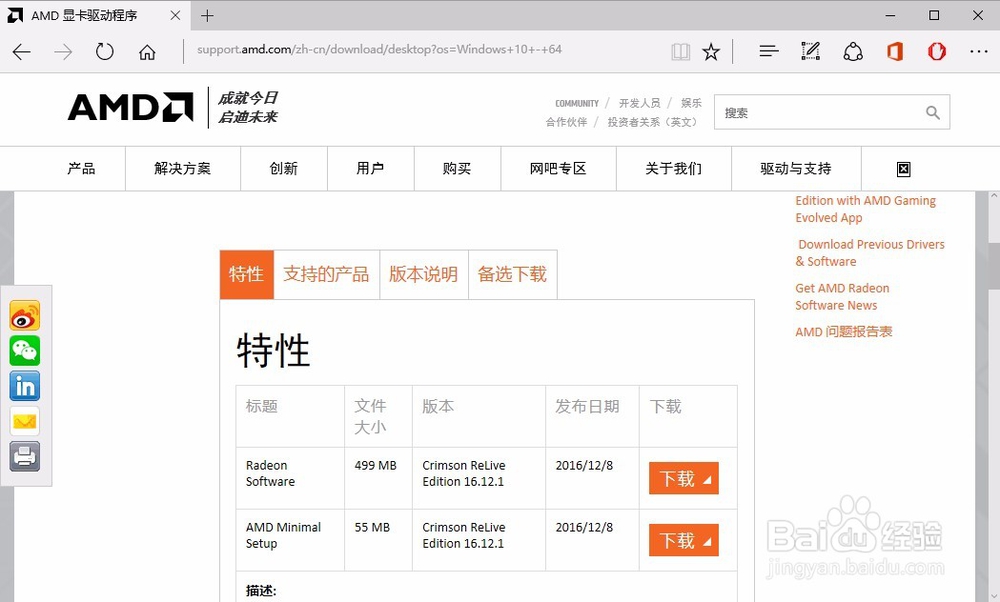Refresh the current page
The image size is (1000, 602).
(104, 51)
